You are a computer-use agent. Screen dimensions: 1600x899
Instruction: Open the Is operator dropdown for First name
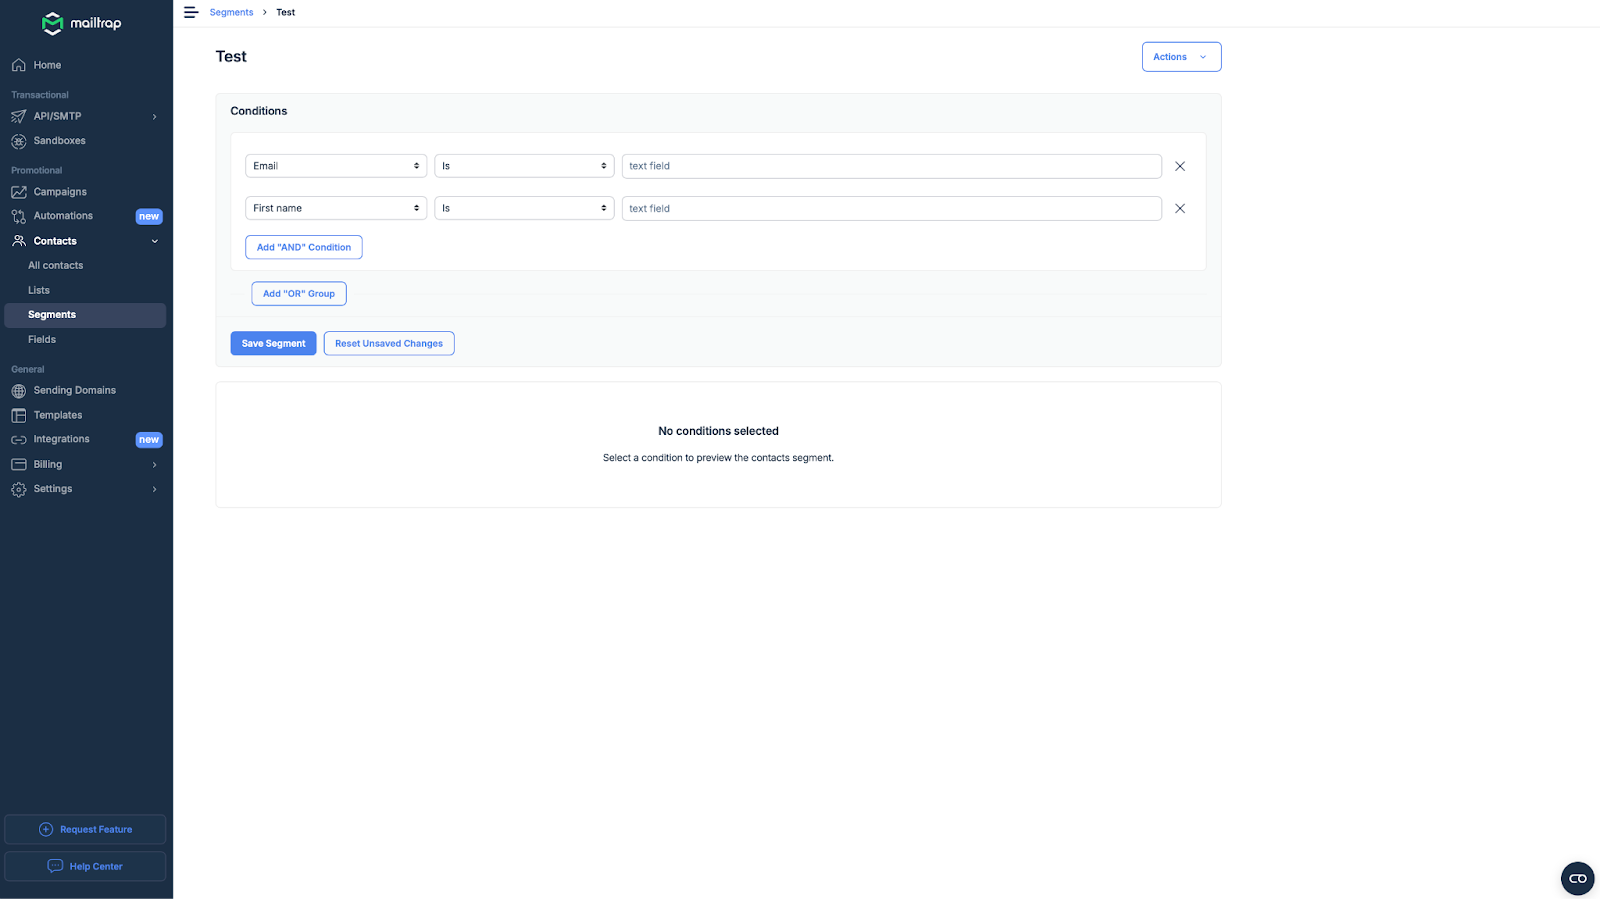pos(524,208)
